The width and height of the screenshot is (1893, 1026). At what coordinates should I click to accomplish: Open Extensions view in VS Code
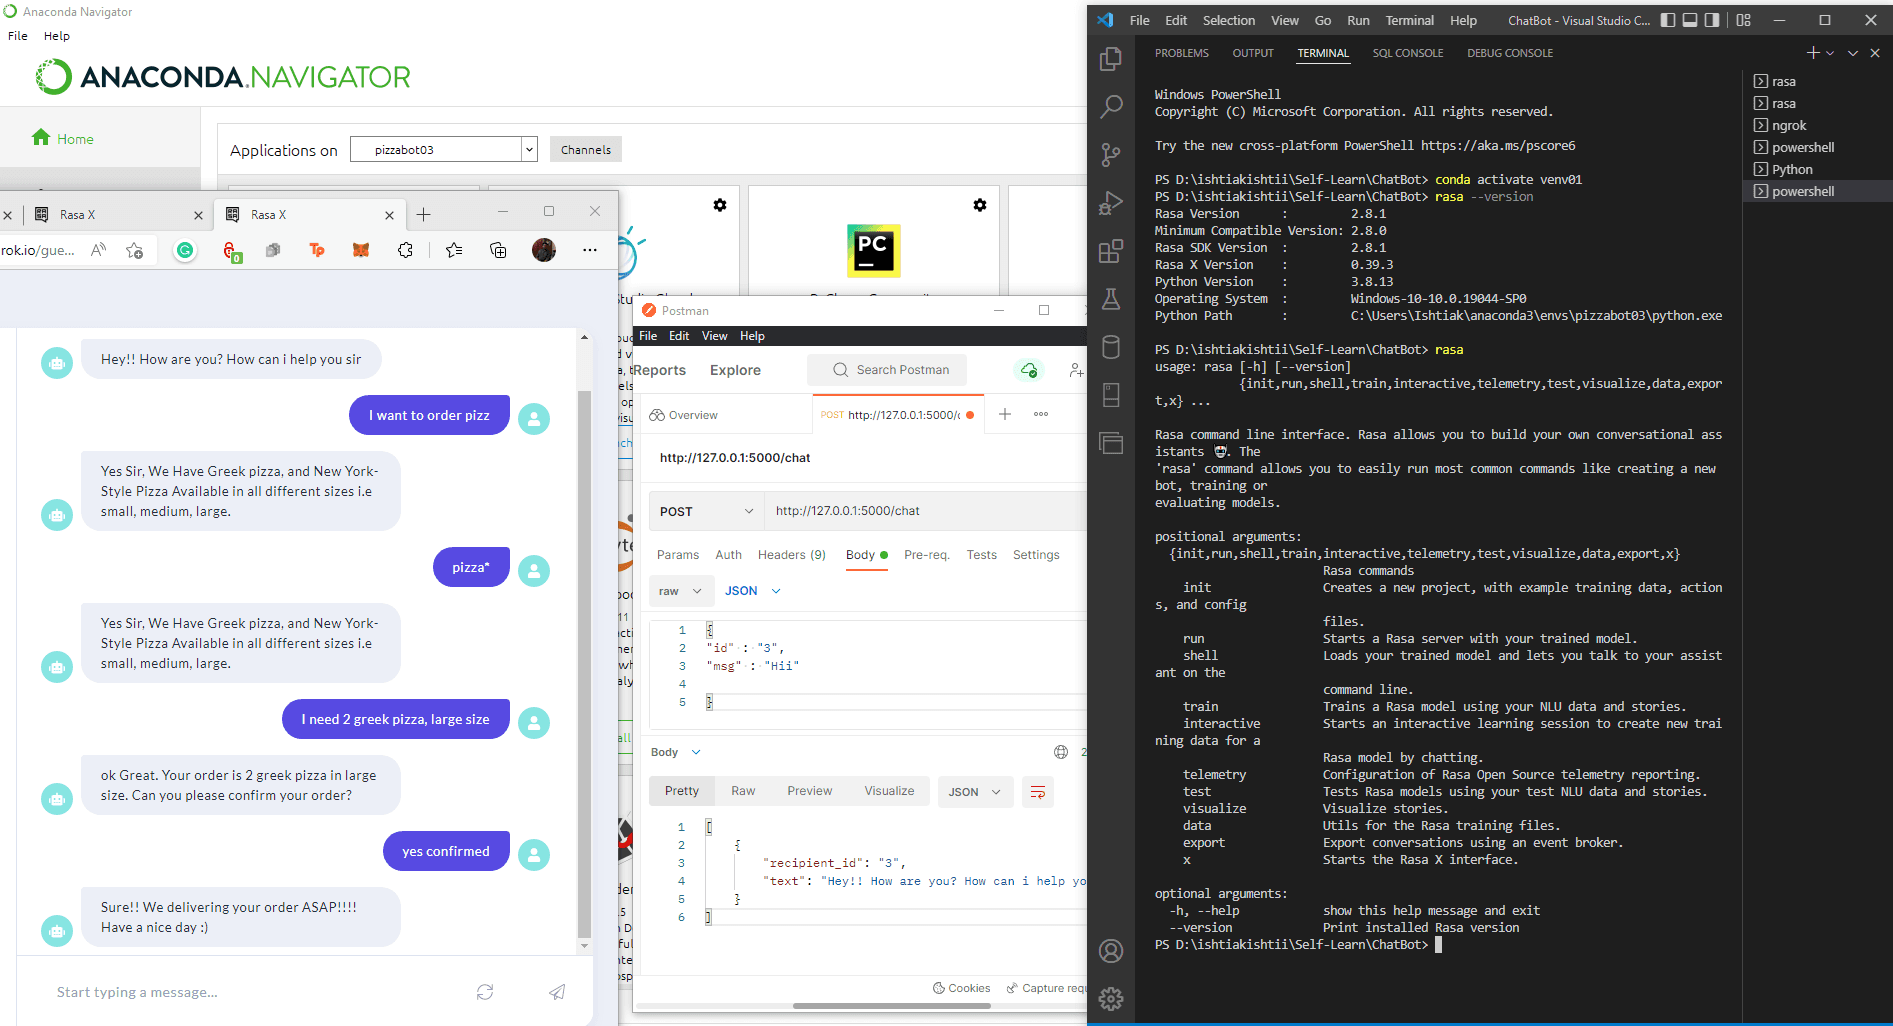[1110, 251]
